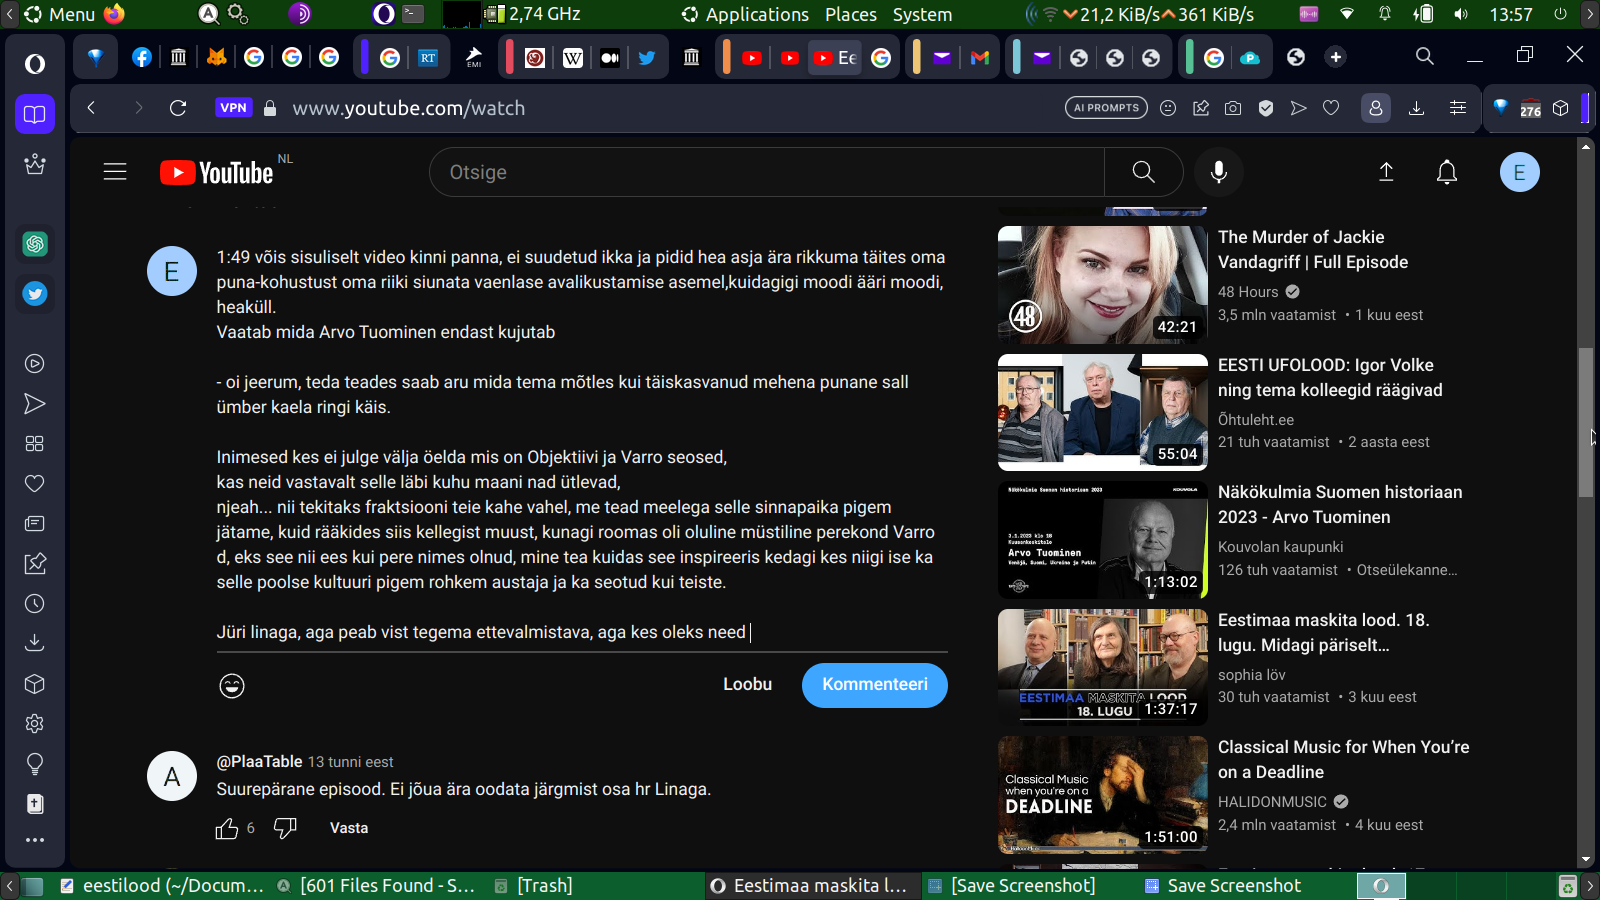Open Bookmarks heart in Opera sidebar
Image resolution: width=1600 pixels, height=900 pixels.
(x=35, y=484)
